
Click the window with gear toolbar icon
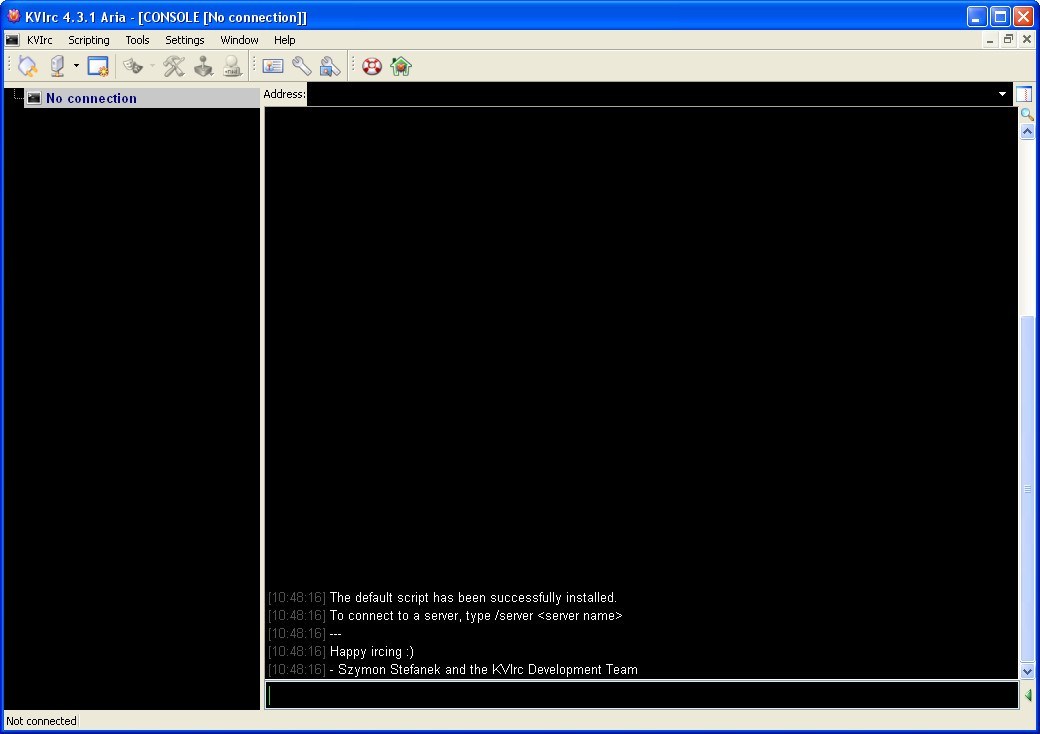coord(98,66)
